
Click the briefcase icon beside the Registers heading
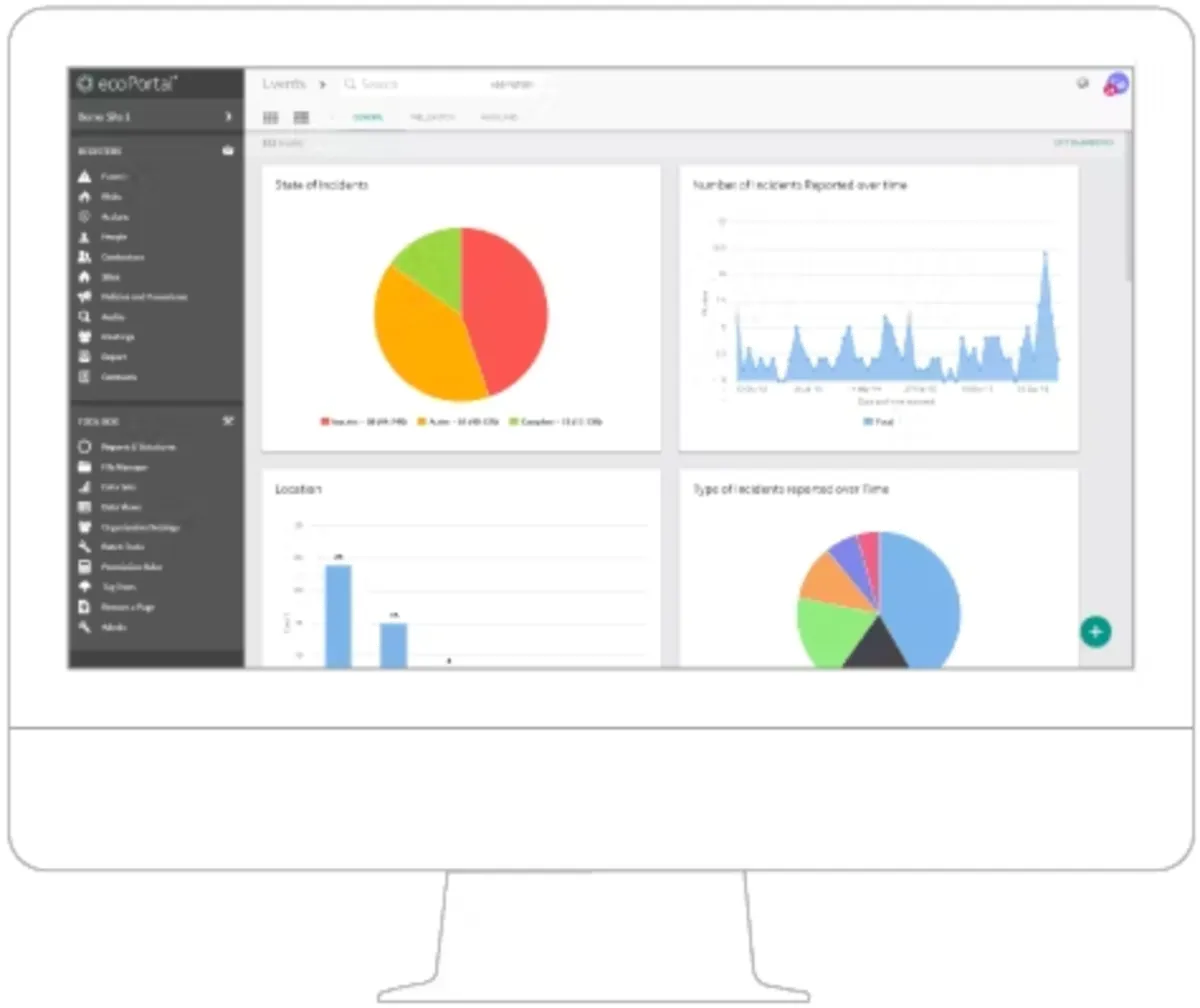pyautogui.click(x=227, y=151)
